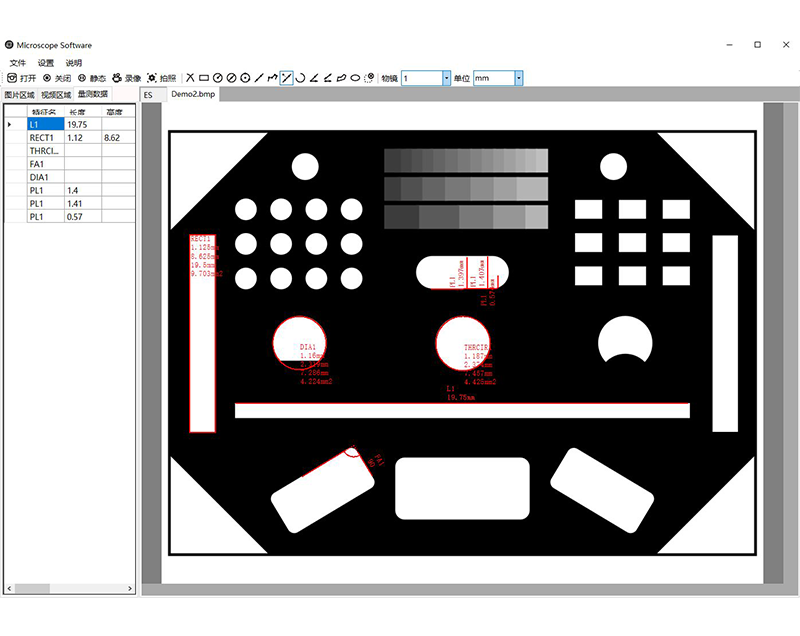Screen dimensions: 800x636
Task: Select the polyline measurement tool
Action: click(x=273, y=77)
